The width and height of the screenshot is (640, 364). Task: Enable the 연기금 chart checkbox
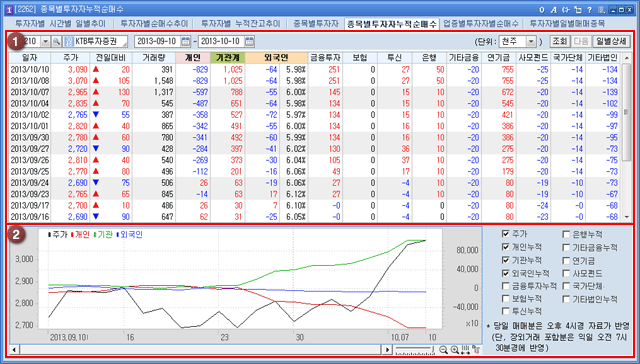[566, 260]
